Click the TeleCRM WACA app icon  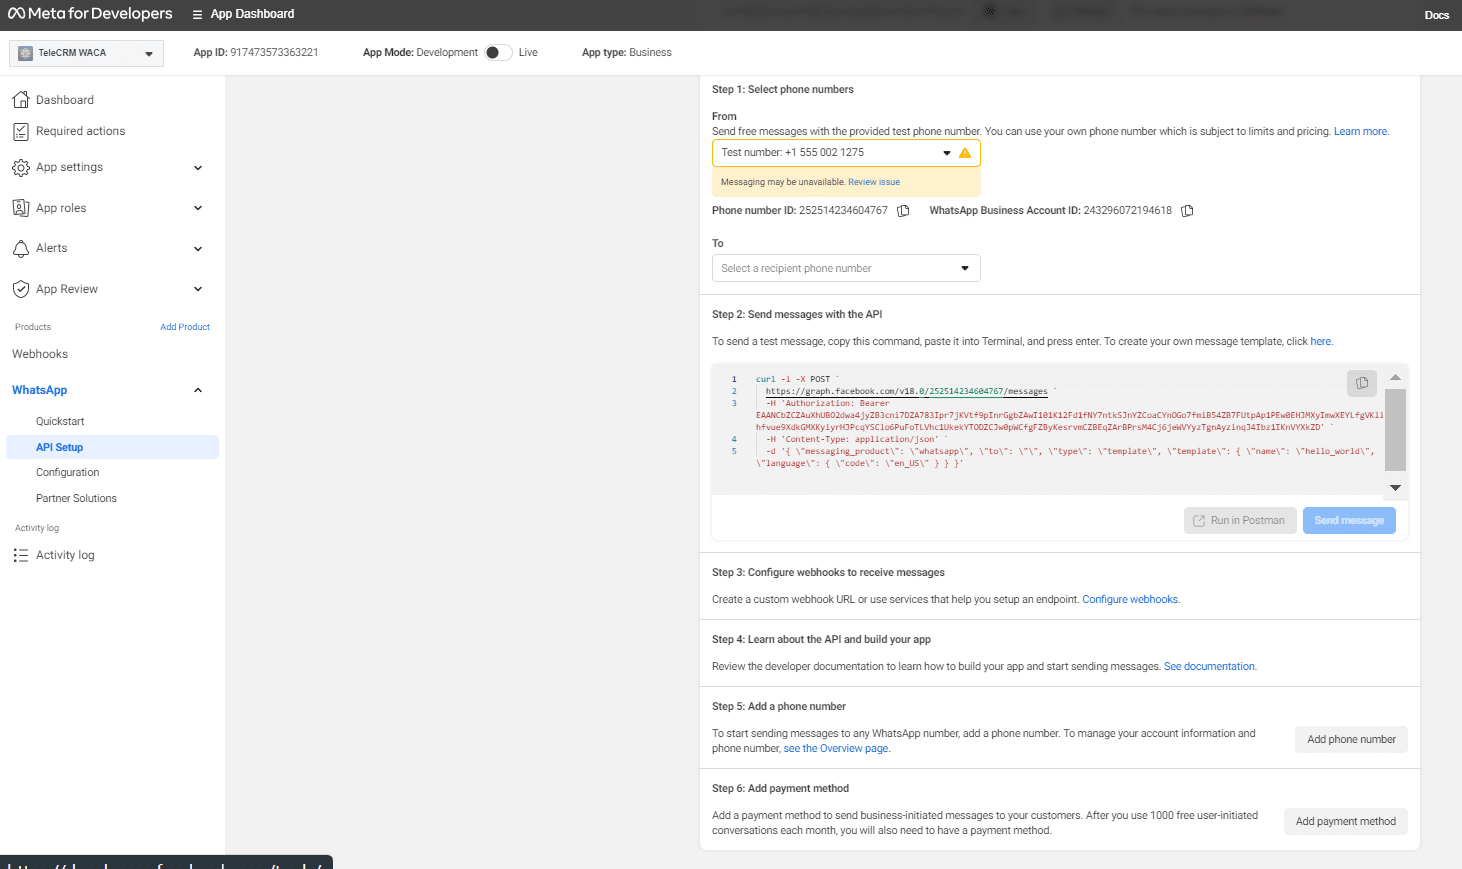click(26, 53)
